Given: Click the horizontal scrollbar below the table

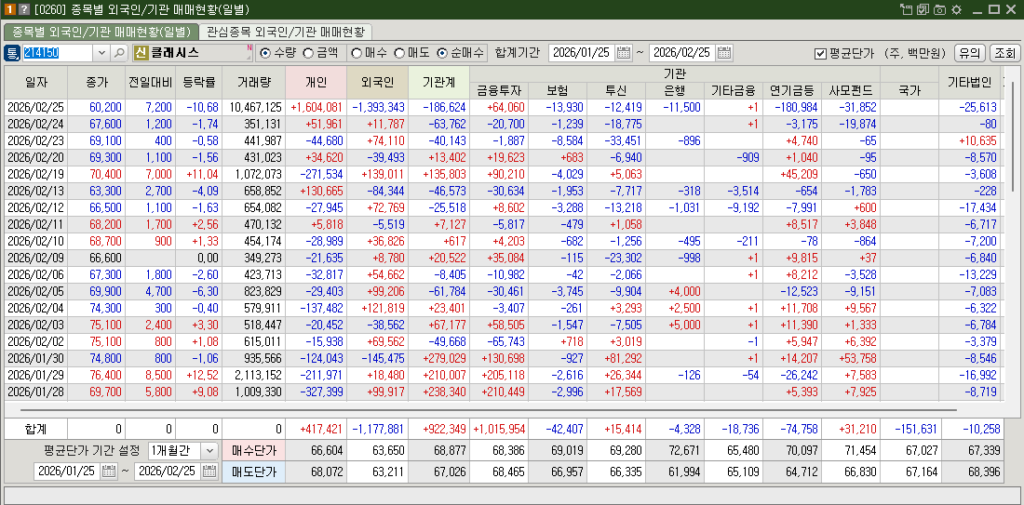Looking at the screenshot, I should click(x=488, y=410).
